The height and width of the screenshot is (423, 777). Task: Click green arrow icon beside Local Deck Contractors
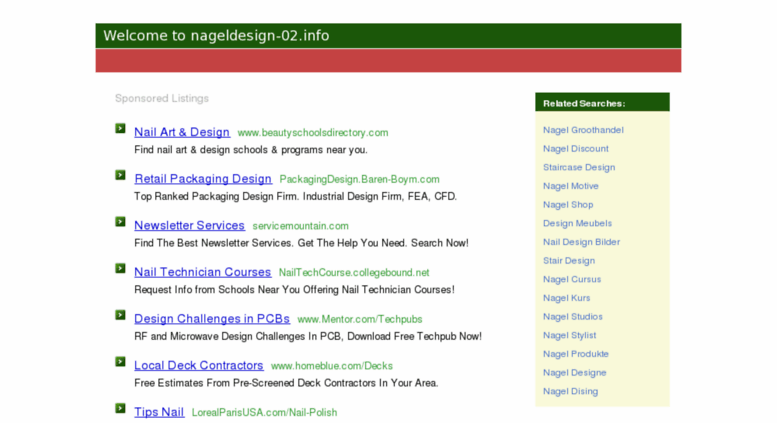[120, 363]
